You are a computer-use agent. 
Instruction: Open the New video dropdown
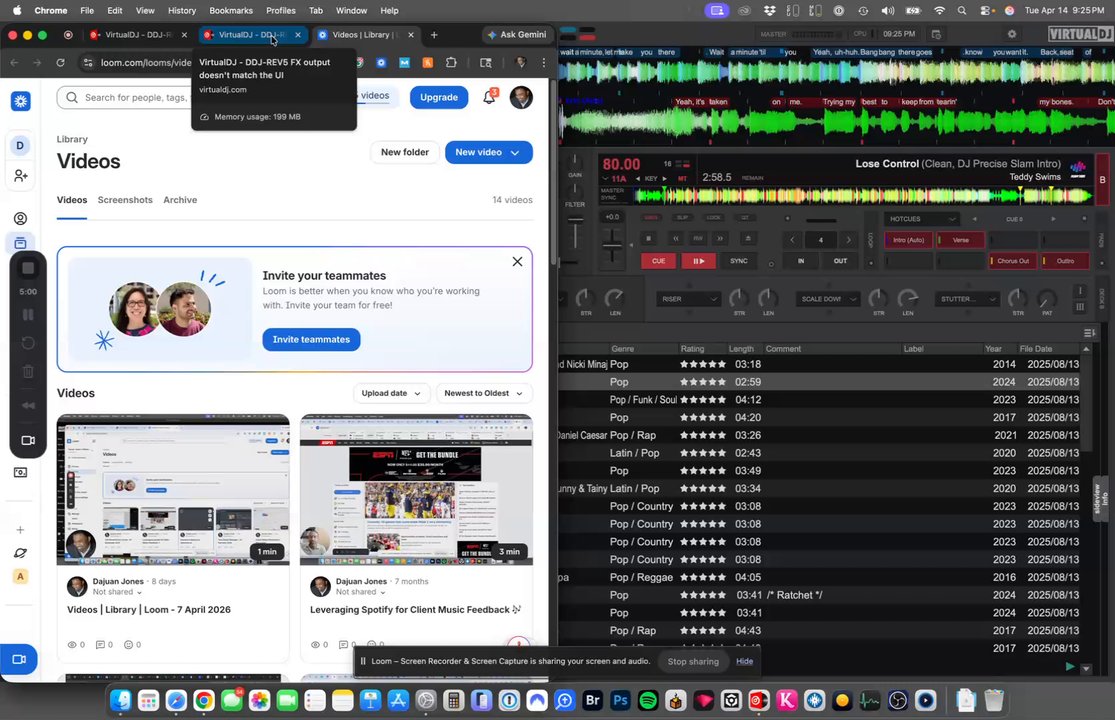pyautogui.click(x=489, y=152)
